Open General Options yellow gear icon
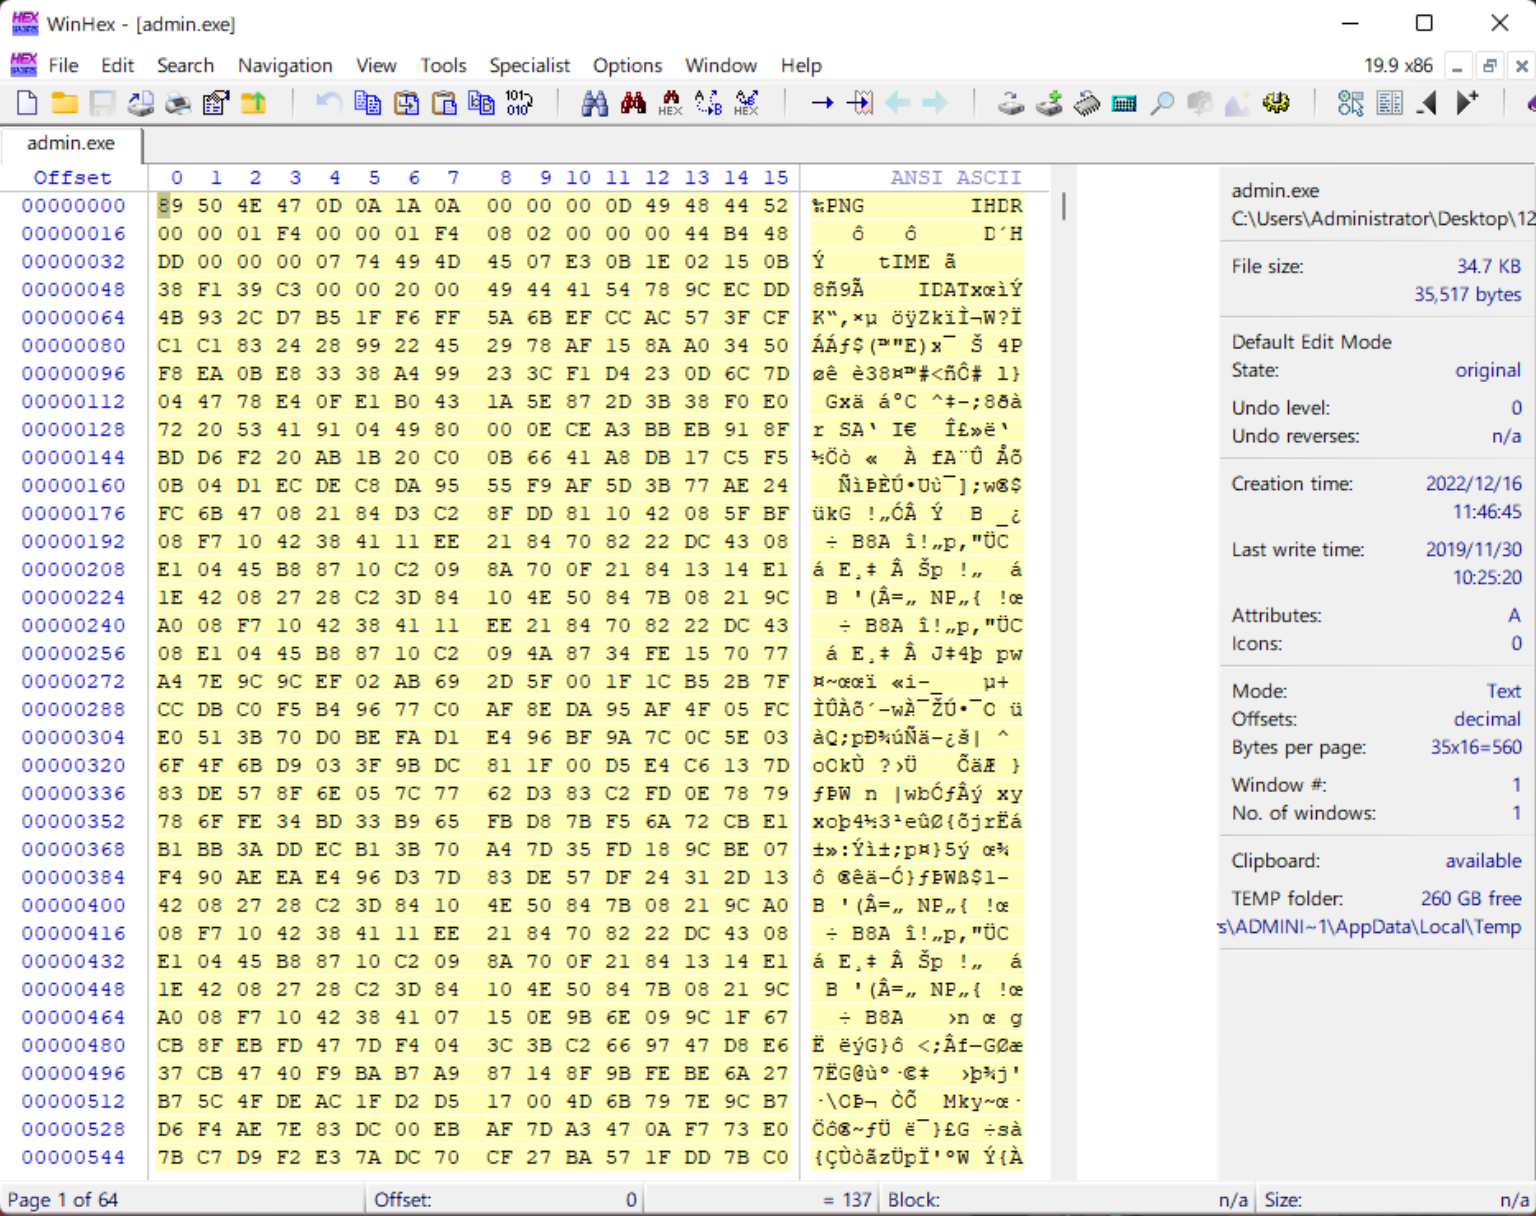The width and height of the screenshot is (1536, 1216). pos(1276,102)
